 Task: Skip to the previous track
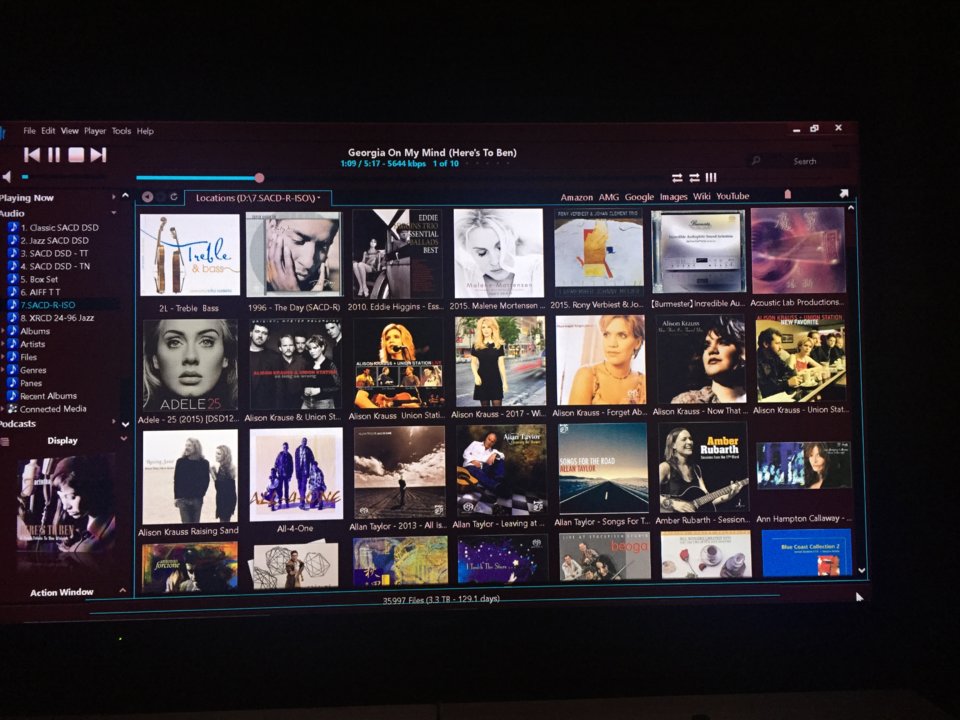[x=32, y=155]
